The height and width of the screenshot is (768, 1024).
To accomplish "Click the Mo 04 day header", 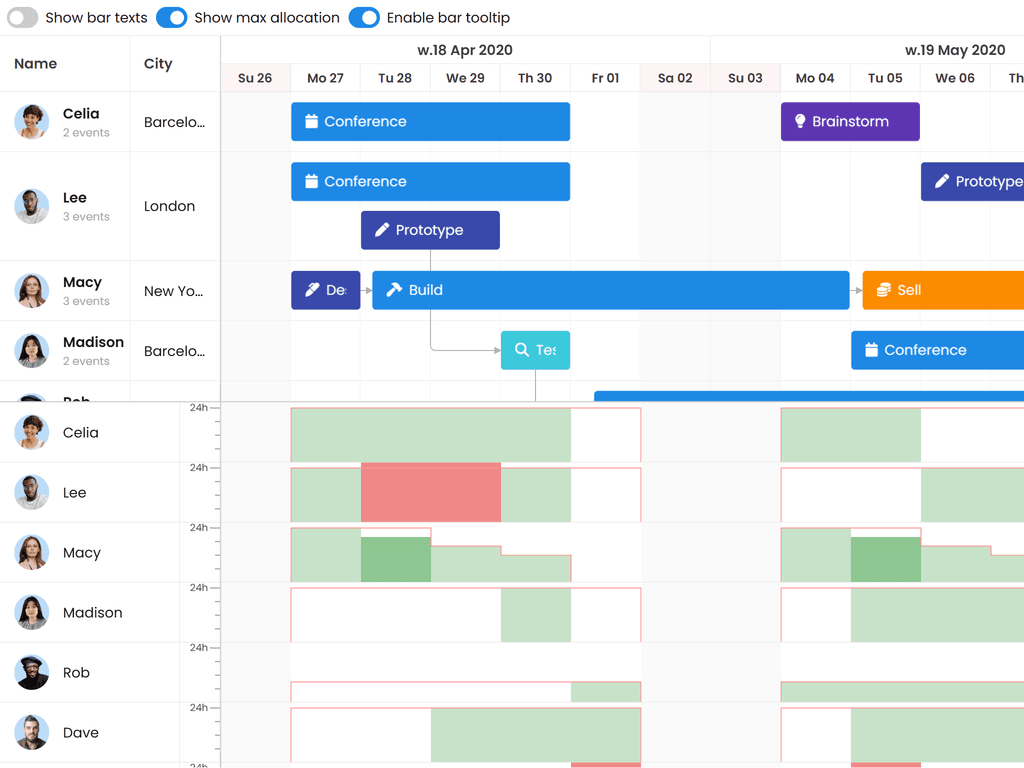I will [815, 78].
